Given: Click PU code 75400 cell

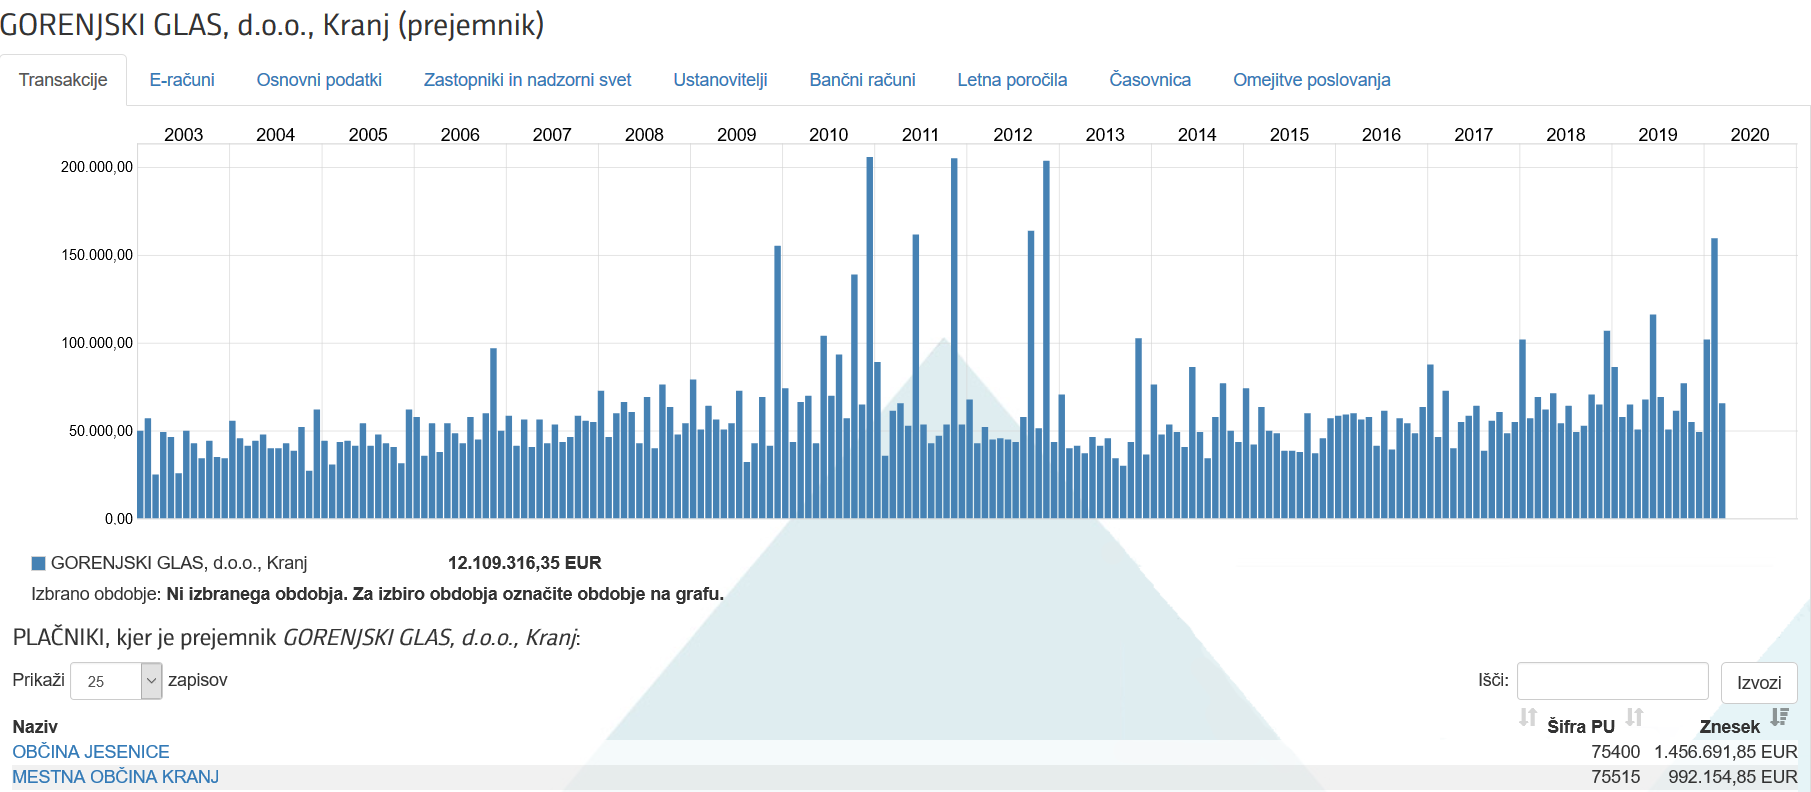Looking at the screenshot, I should 1616,752.
